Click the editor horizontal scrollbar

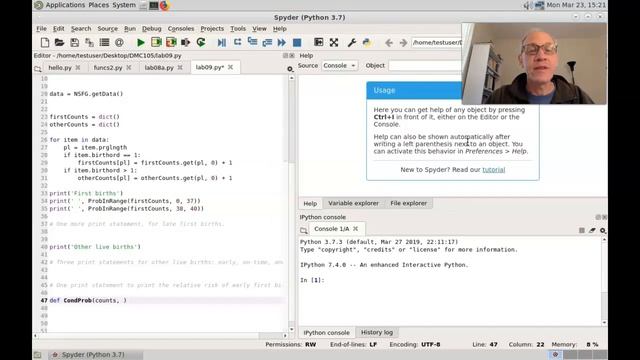tap(160, 336)
